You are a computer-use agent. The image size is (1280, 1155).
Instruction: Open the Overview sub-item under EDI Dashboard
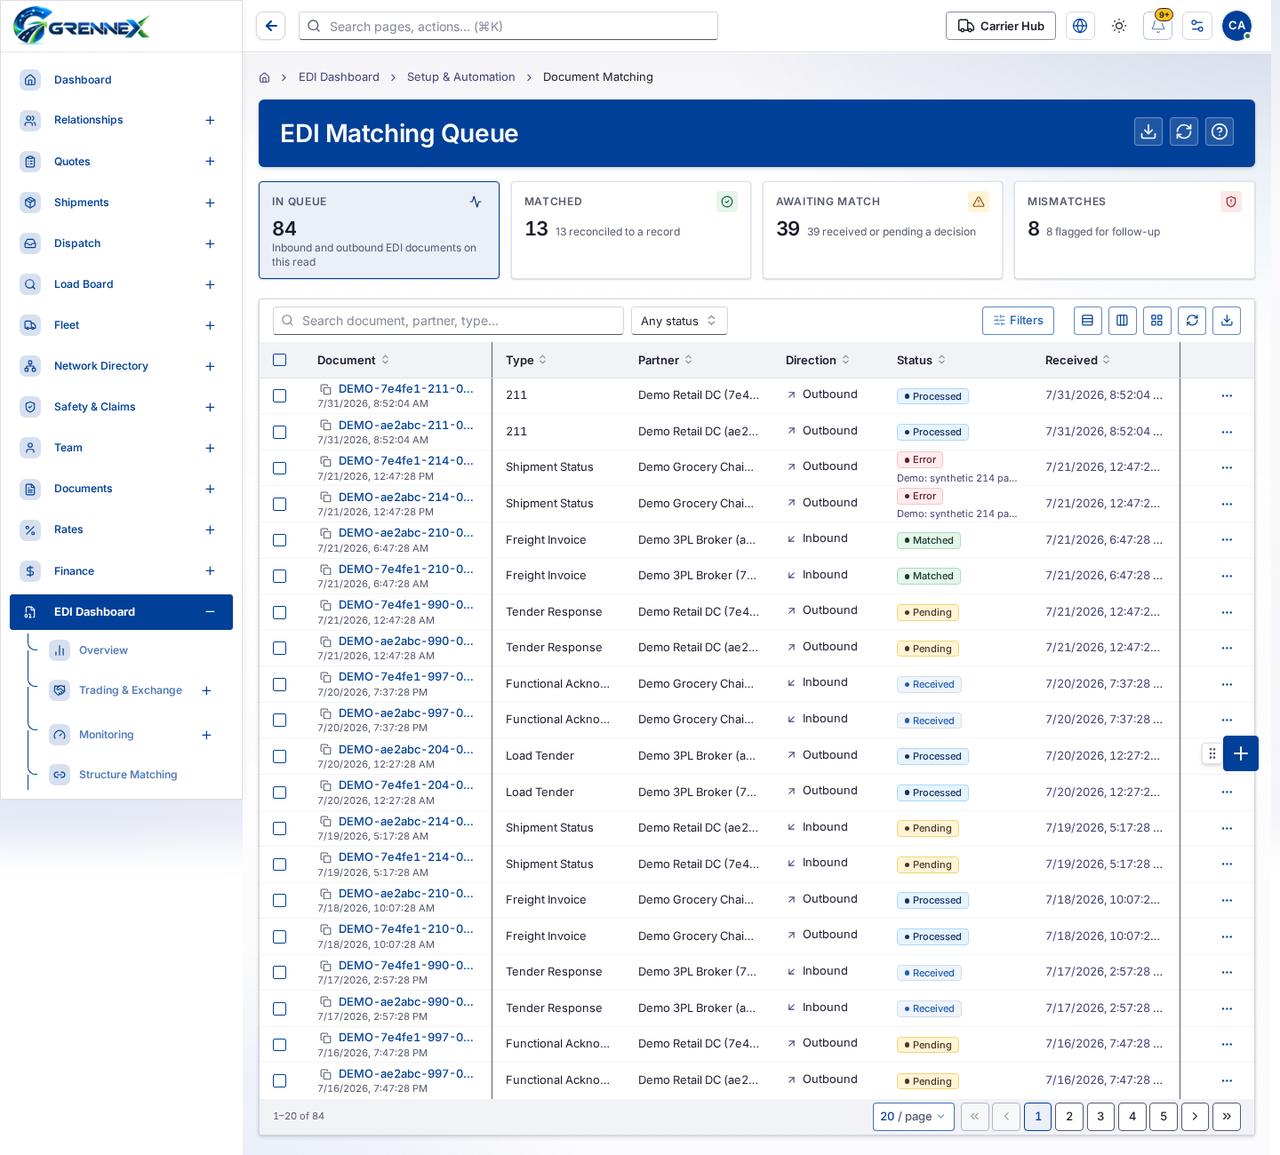(103, 650)
